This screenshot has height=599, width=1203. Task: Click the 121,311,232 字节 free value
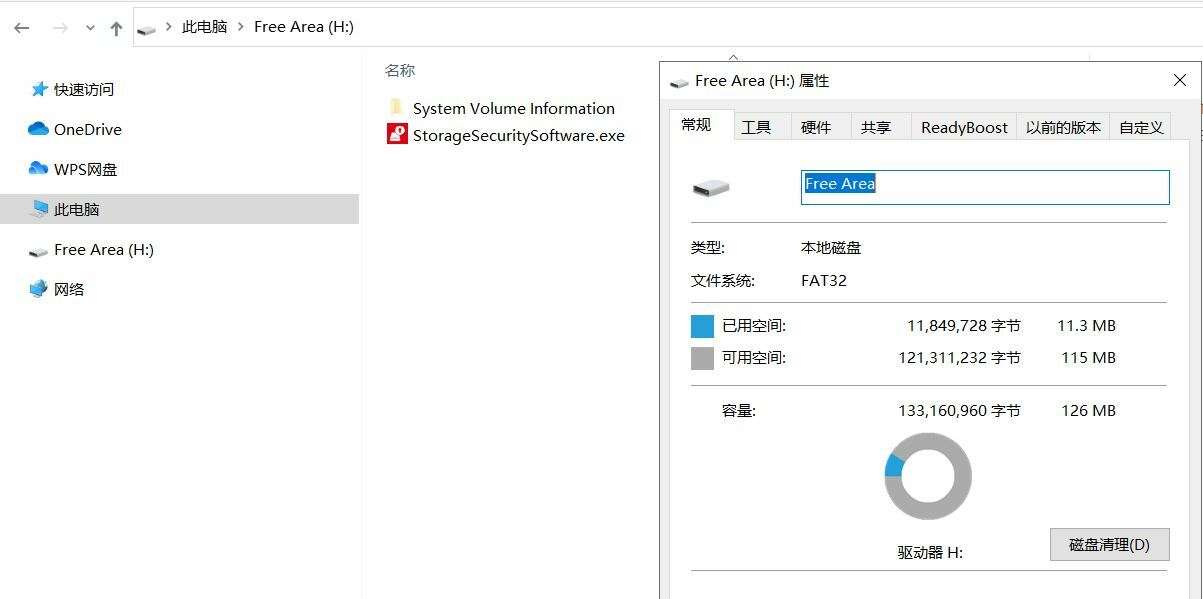(x=959, y=358)
